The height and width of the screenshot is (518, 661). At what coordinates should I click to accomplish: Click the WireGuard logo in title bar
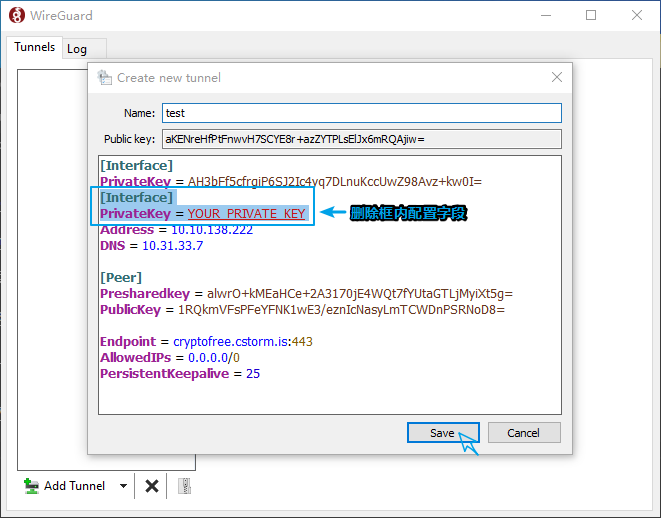click(17, 16)
